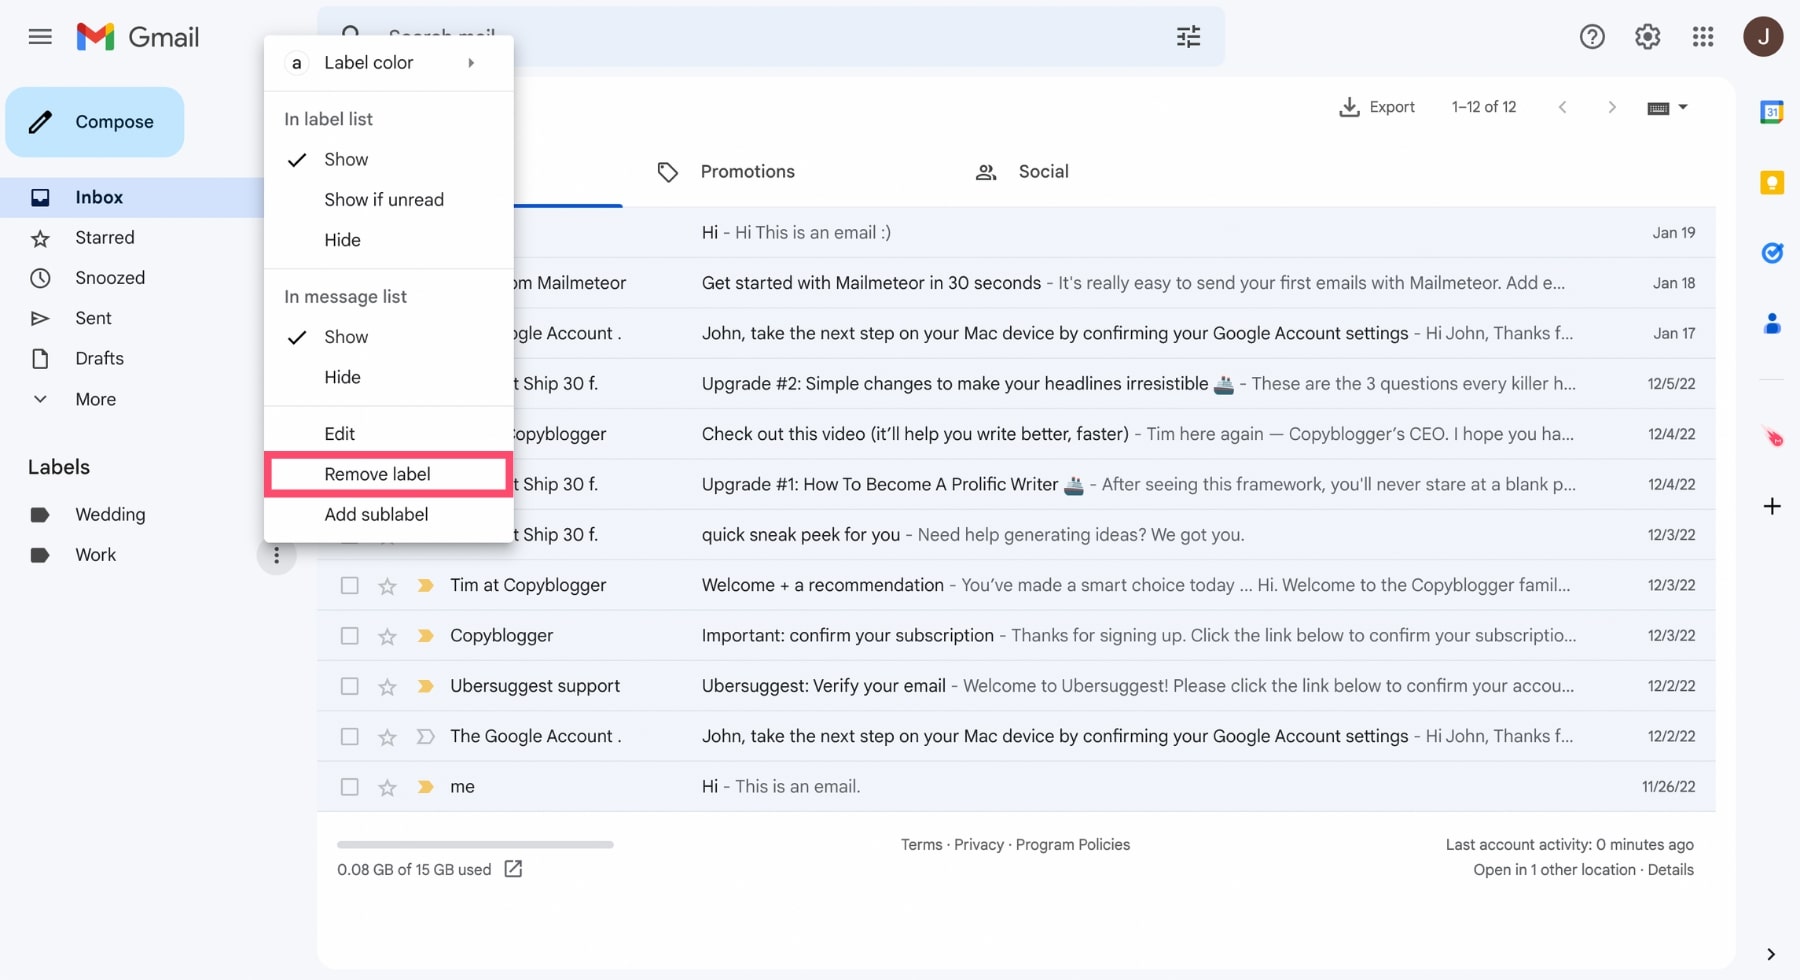Click the Details link for account activity
Screen dimensions: 1800x980
click(1671, 870)
